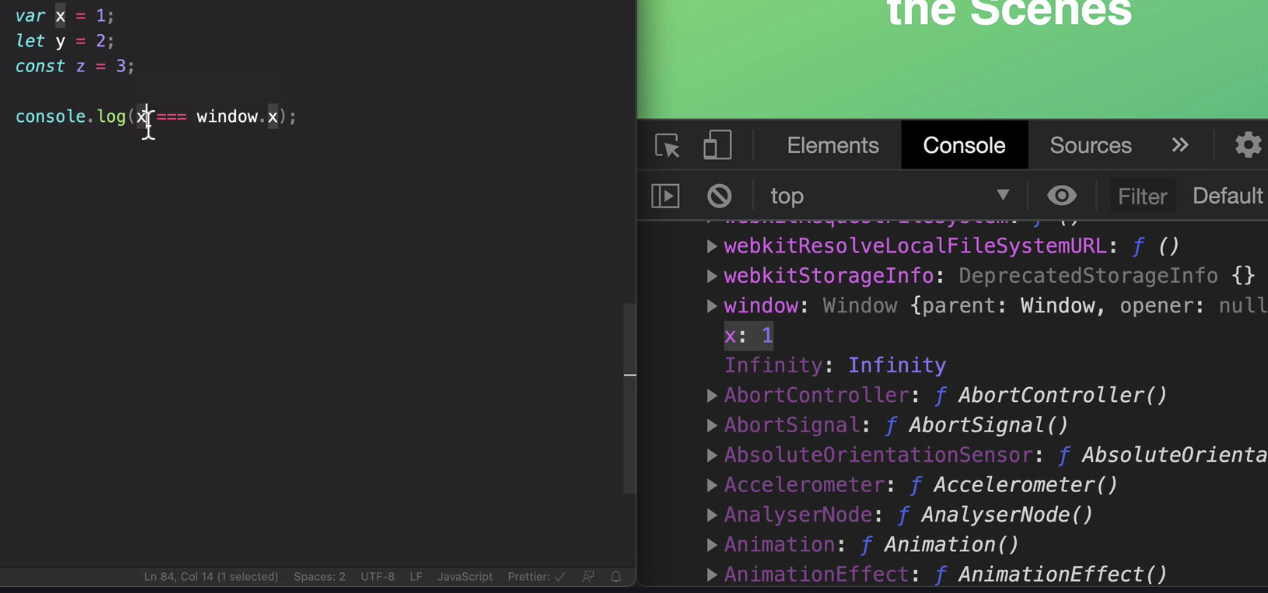Expand Animation entry
The height and width of the screenshot is (593, 1268).
click(712, 546)
